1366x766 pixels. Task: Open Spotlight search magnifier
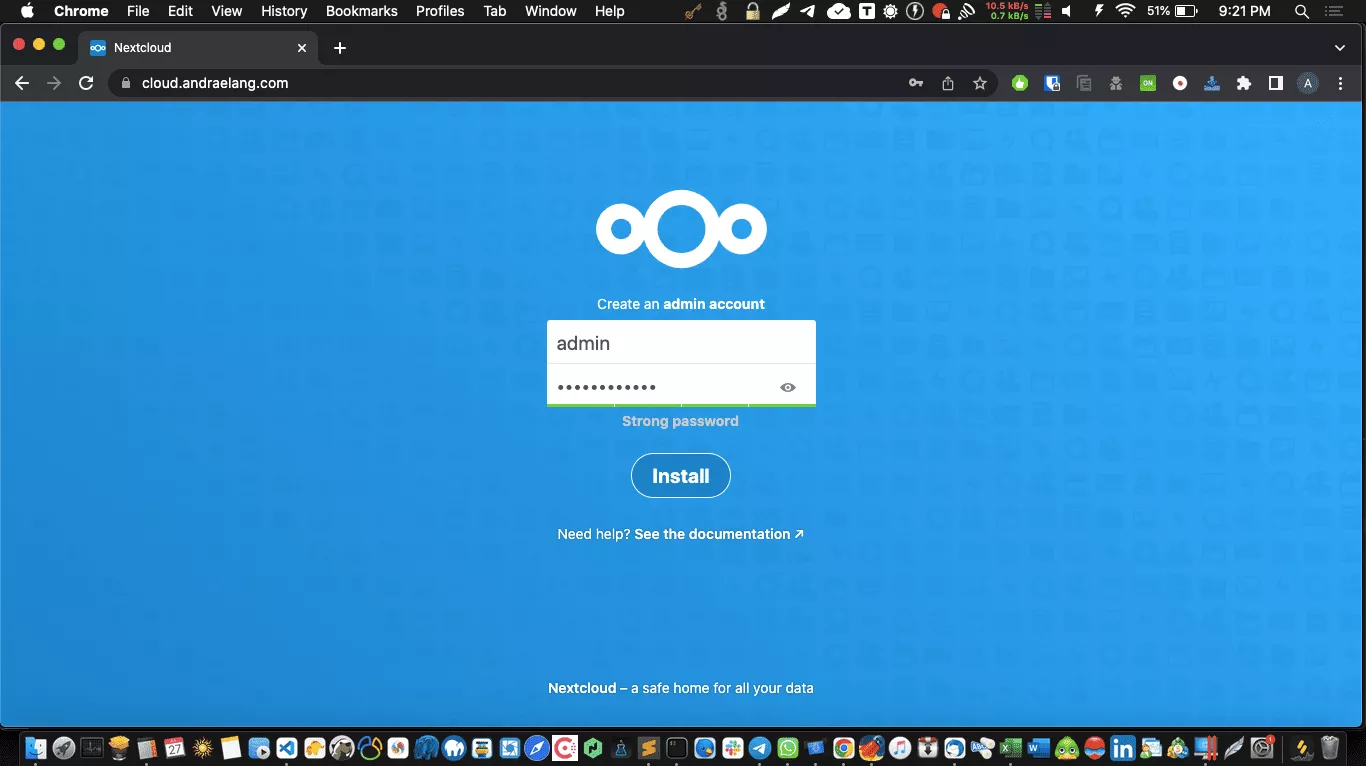click(1302, 11)
